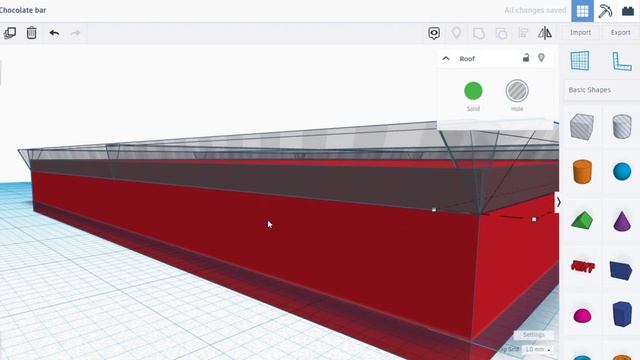
Task: Set the Roof shape to Hole
Action: tap(517, 91)
